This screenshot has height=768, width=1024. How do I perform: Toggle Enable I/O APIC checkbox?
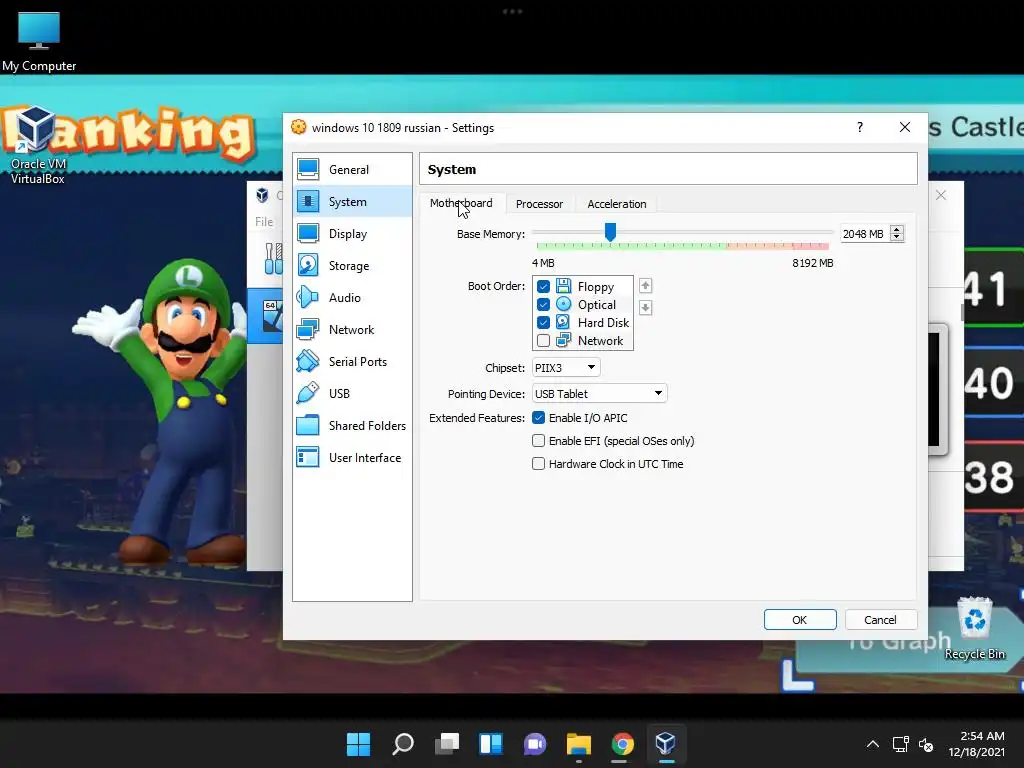point(539,418)
